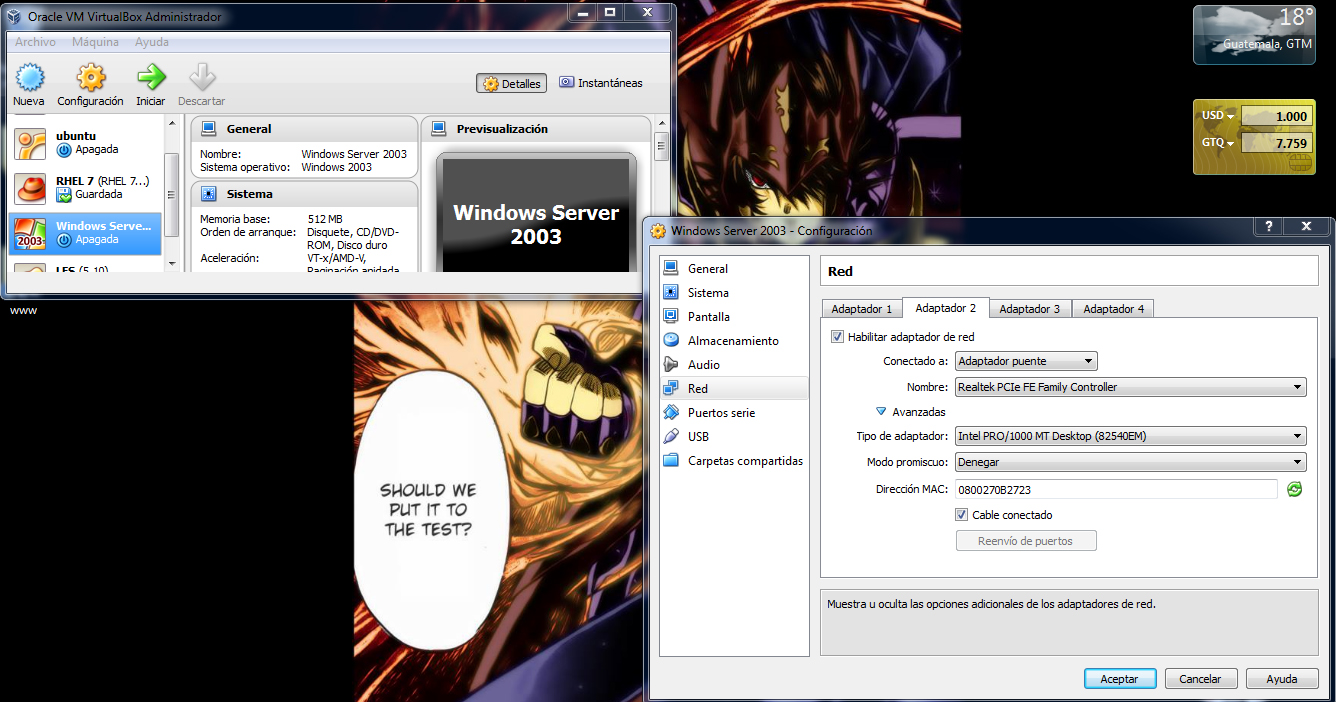Open the Carpetas compartidas settings category

[734, 461]
